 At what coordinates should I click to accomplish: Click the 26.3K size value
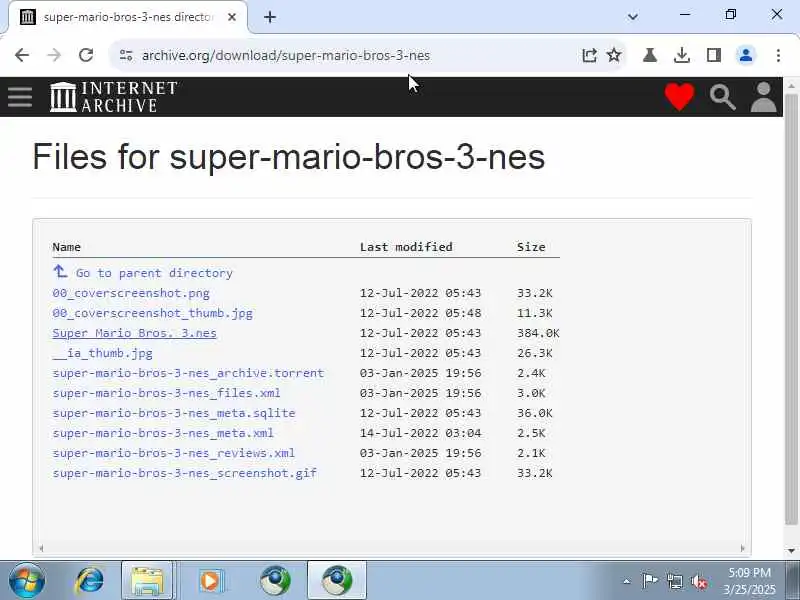535,353
